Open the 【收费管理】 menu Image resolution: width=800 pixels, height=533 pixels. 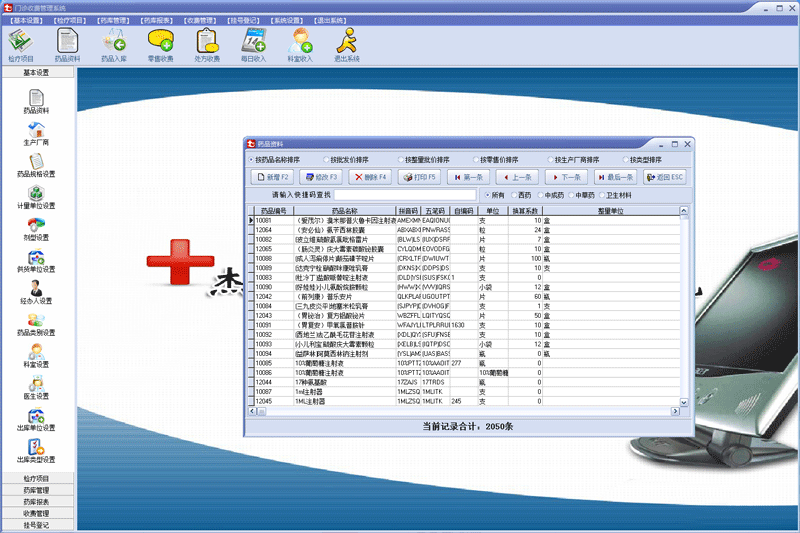[x=200, y=20]
